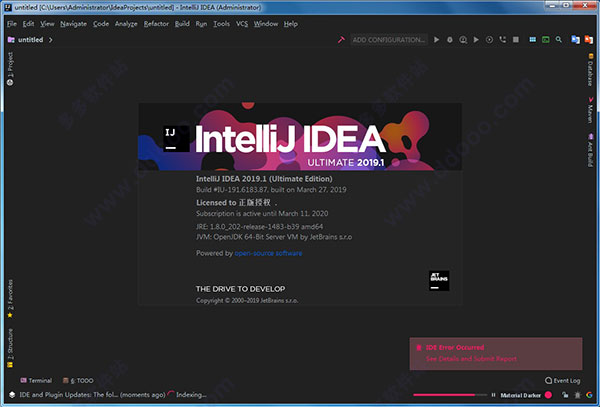Open the Event Log
Viewport: 600px width, 407px height.
click(x=562, y=381)
